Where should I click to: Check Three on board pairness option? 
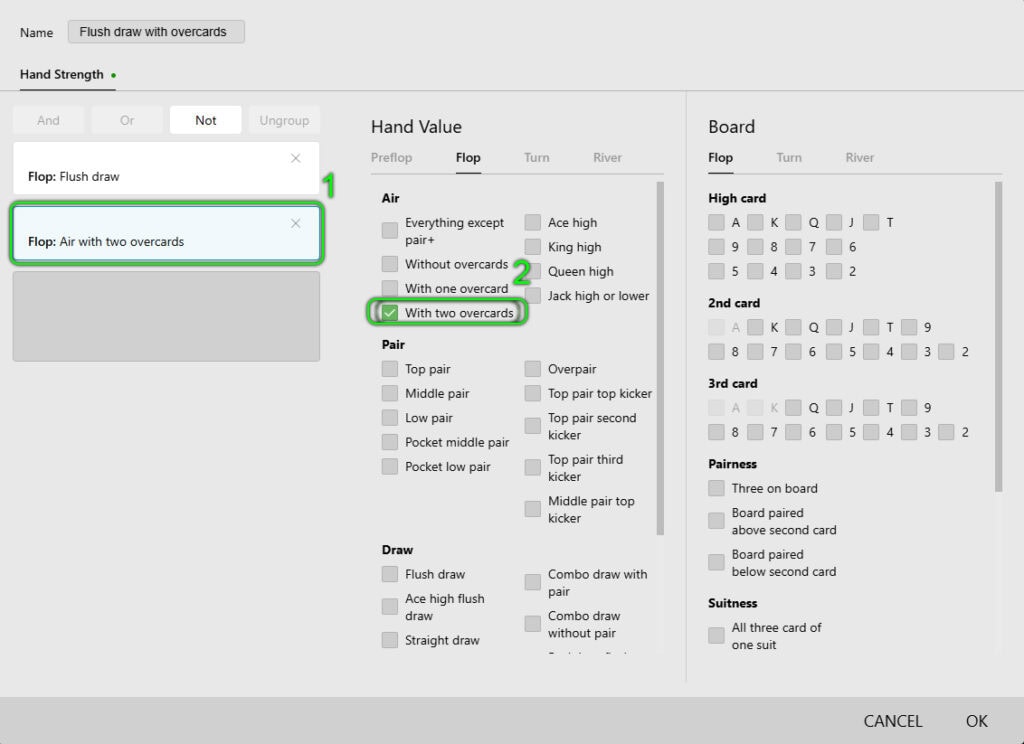pyautogui.click(x=716, y=488)
